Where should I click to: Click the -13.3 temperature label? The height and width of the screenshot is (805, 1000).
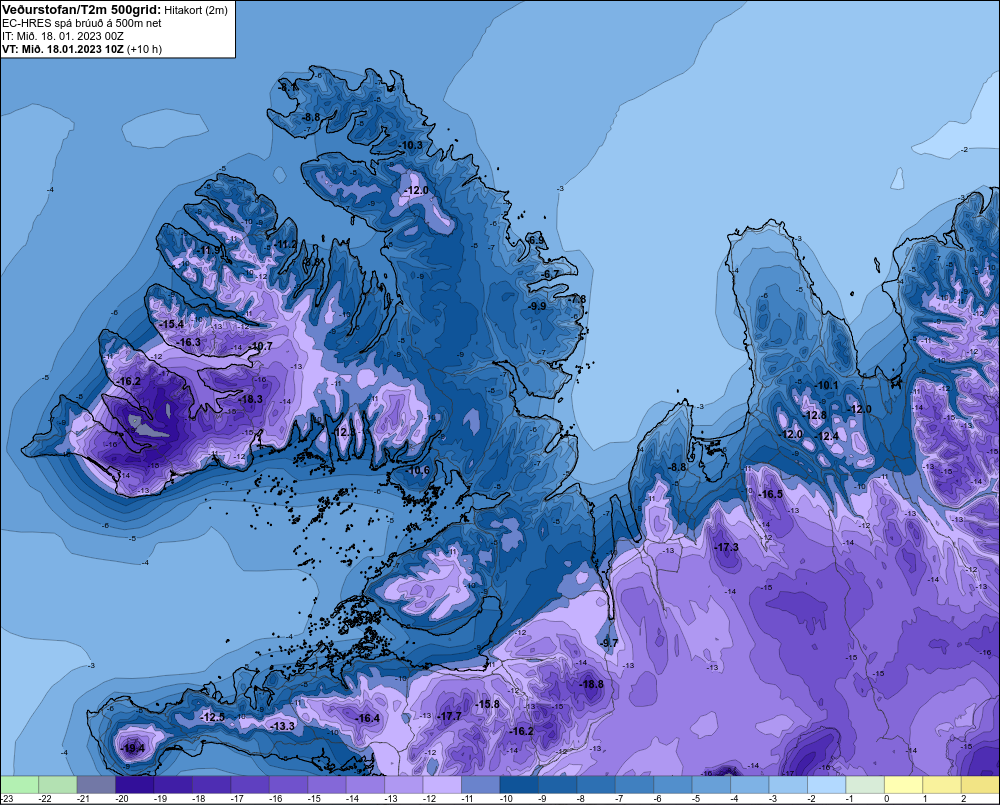tap(283, 726)
